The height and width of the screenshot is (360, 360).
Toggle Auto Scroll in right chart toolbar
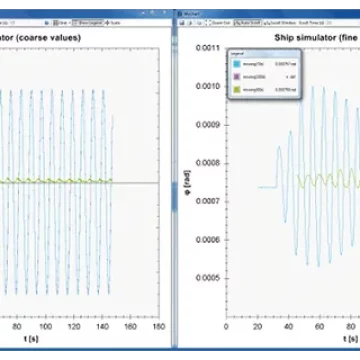click(247, 23)
